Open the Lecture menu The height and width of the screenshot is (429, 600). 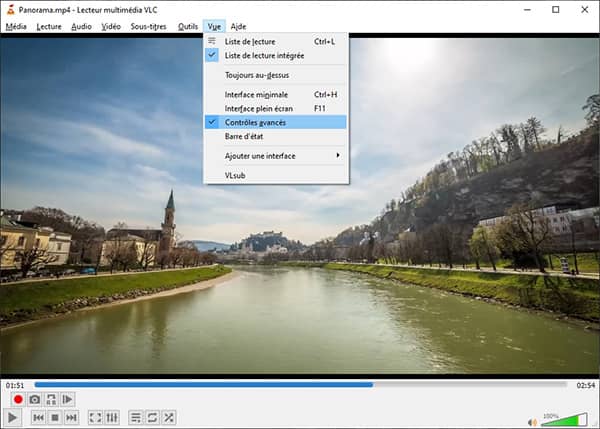coord(49,26)
